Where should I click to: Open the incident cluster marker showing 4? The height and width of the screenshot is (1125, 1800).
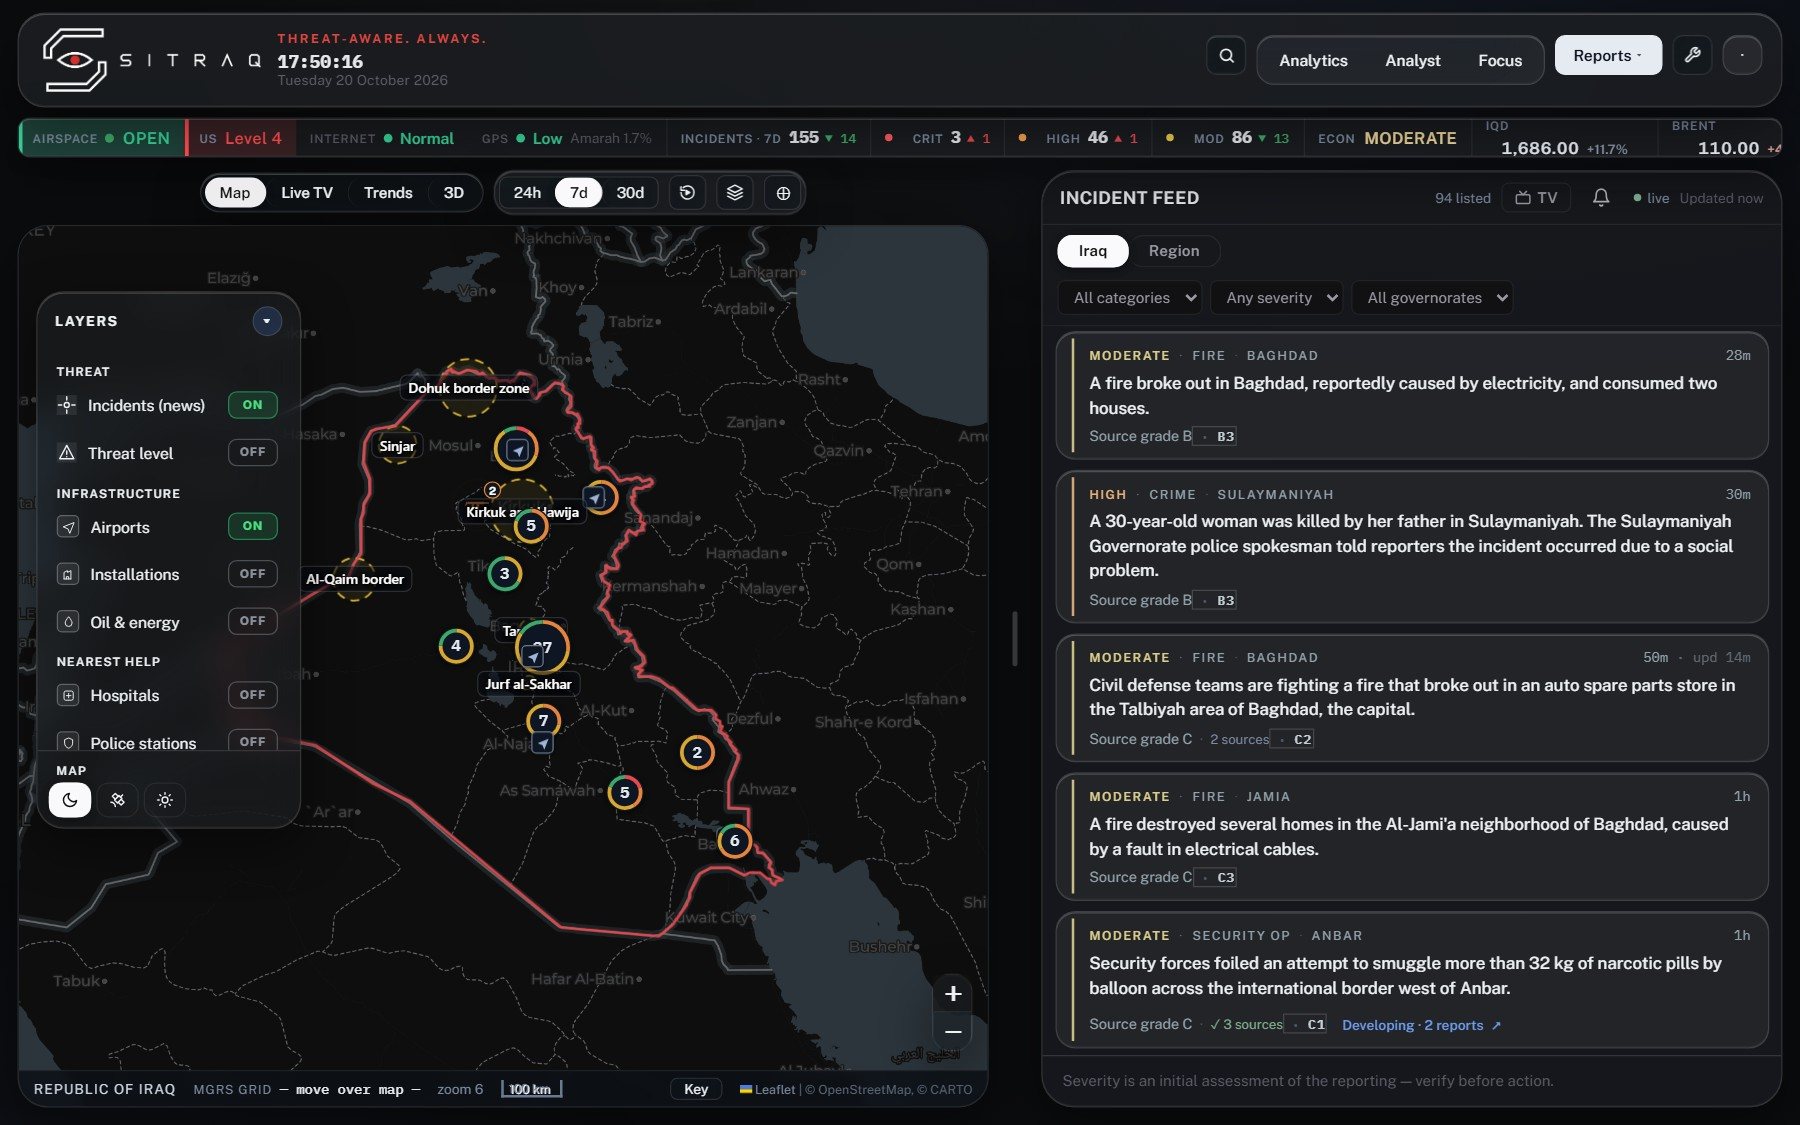coord(456,646)
